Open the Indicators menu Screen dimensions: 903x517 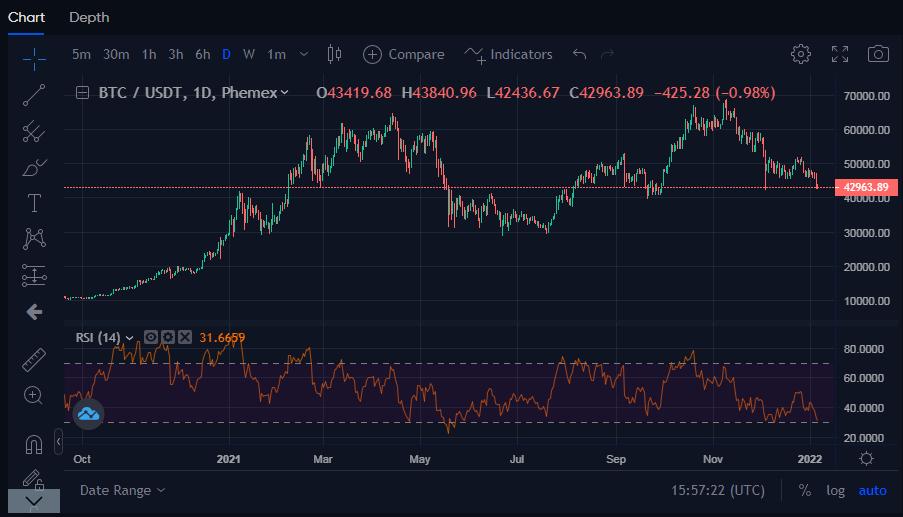(508, 55)
